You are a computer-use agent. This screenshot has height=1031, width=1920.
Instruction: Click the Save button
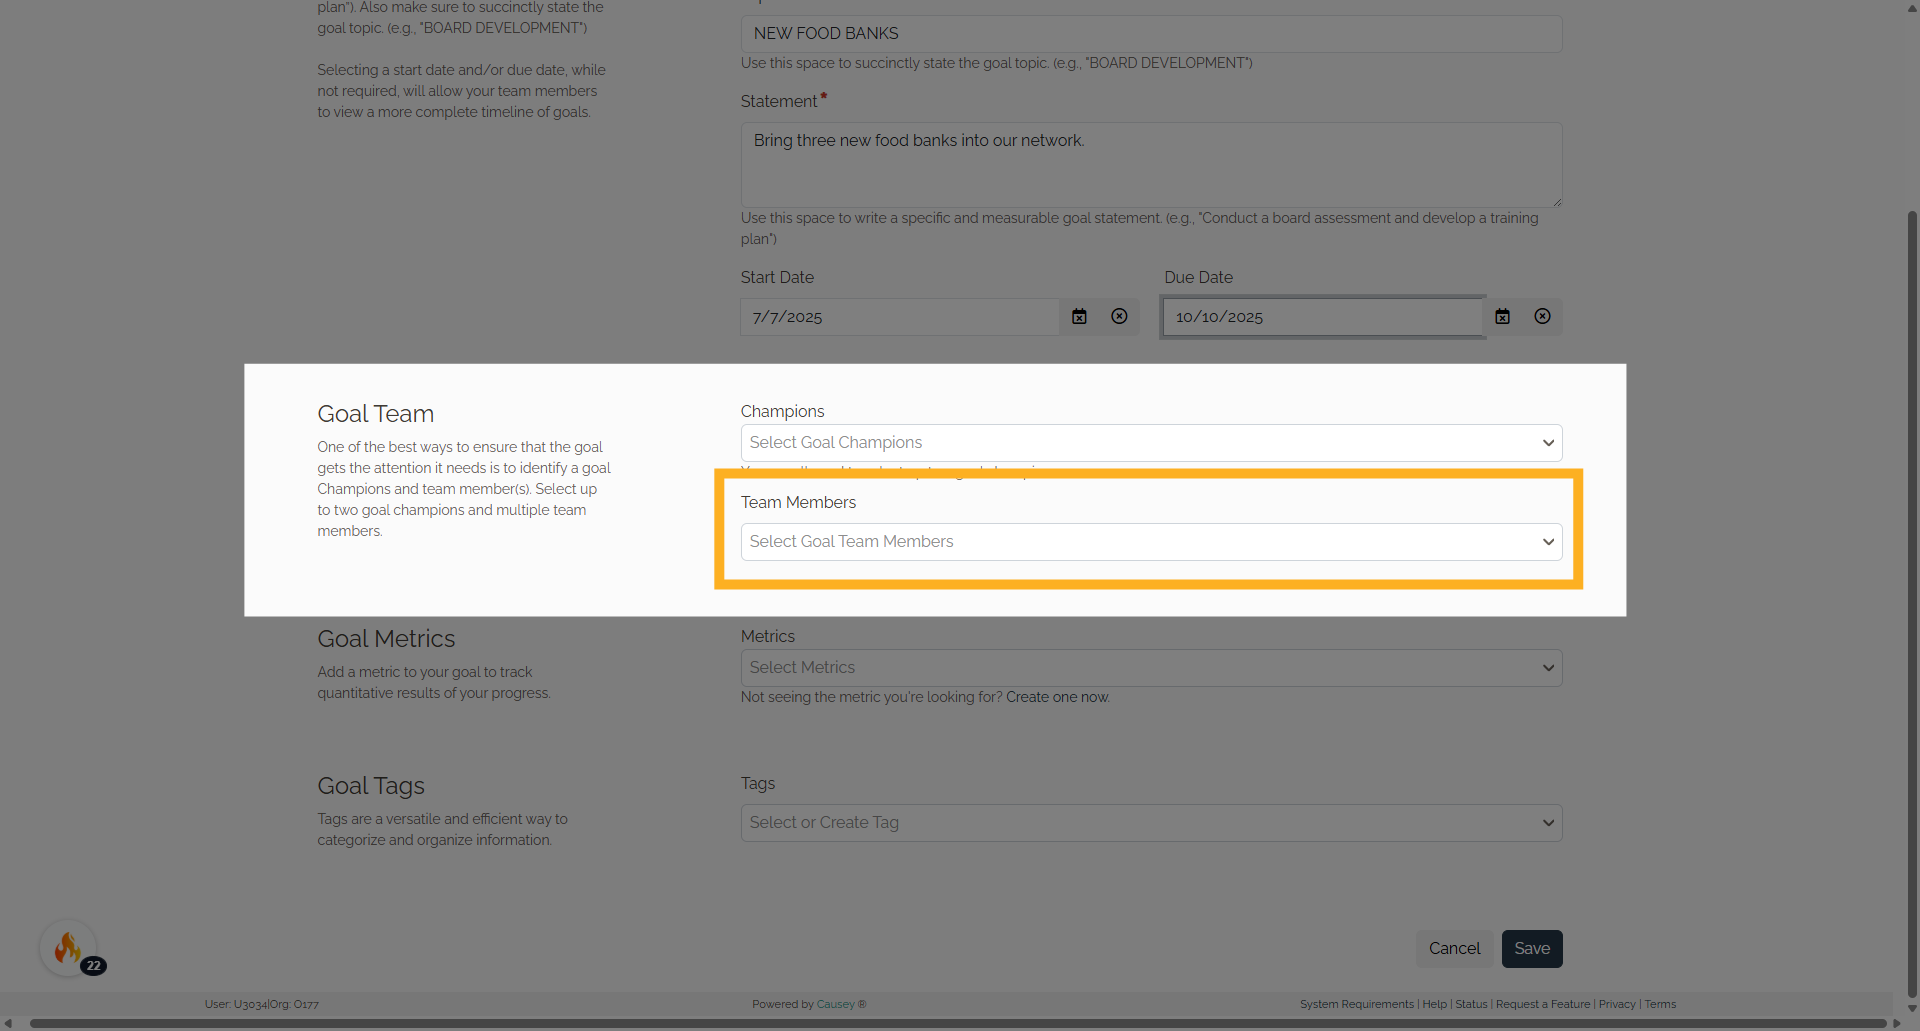1532,949
